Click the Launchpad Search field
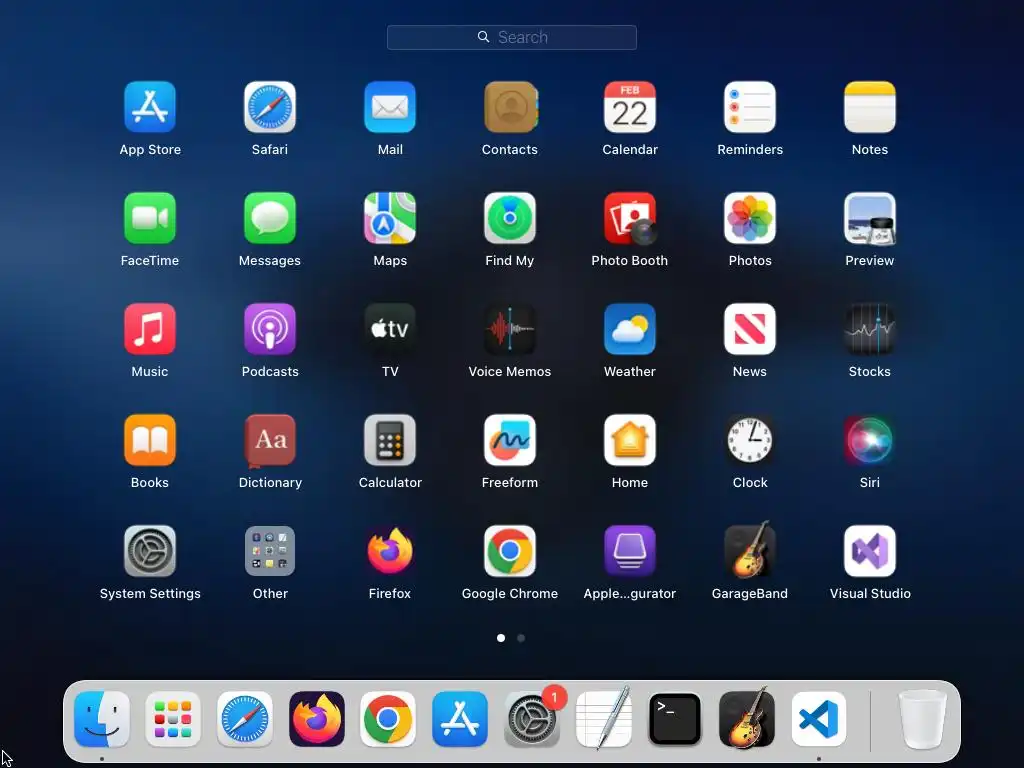1024x768 pixels. (512, 37)
